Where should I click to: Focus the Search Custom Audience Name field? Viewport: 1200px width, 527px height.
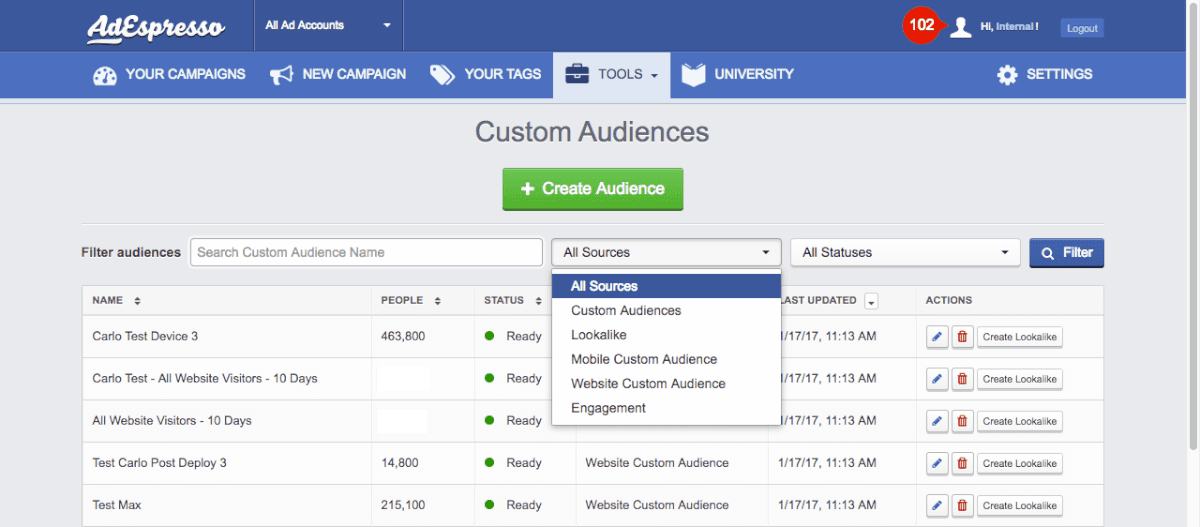(366, 253)
